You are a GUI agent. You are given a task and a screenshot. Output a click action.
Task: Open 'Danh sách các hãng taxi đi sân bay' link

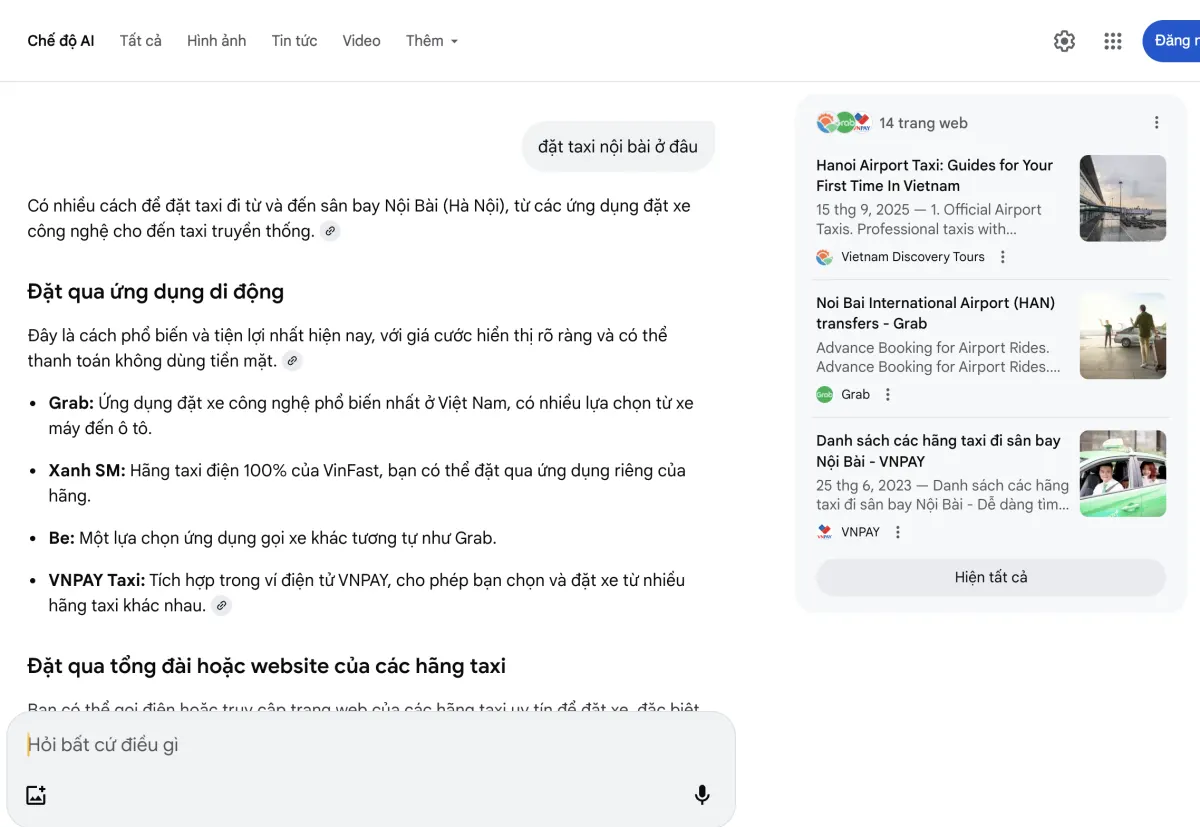[x=938, y=451]
